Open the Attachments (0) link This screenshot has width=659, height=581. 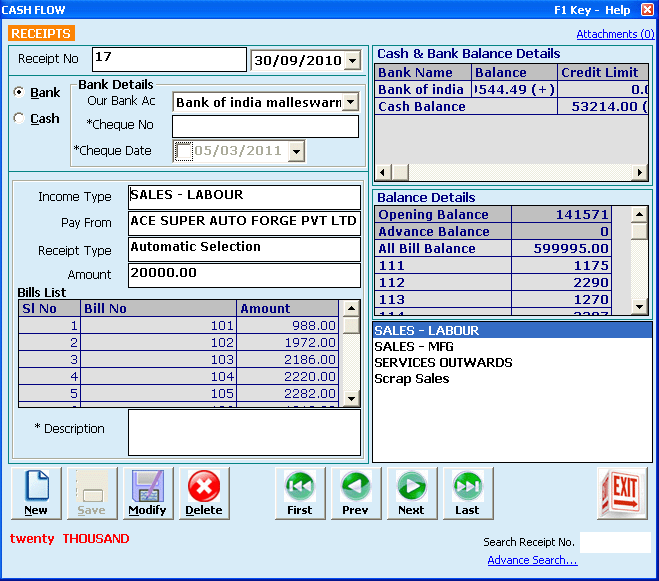[x=615, y=34]
